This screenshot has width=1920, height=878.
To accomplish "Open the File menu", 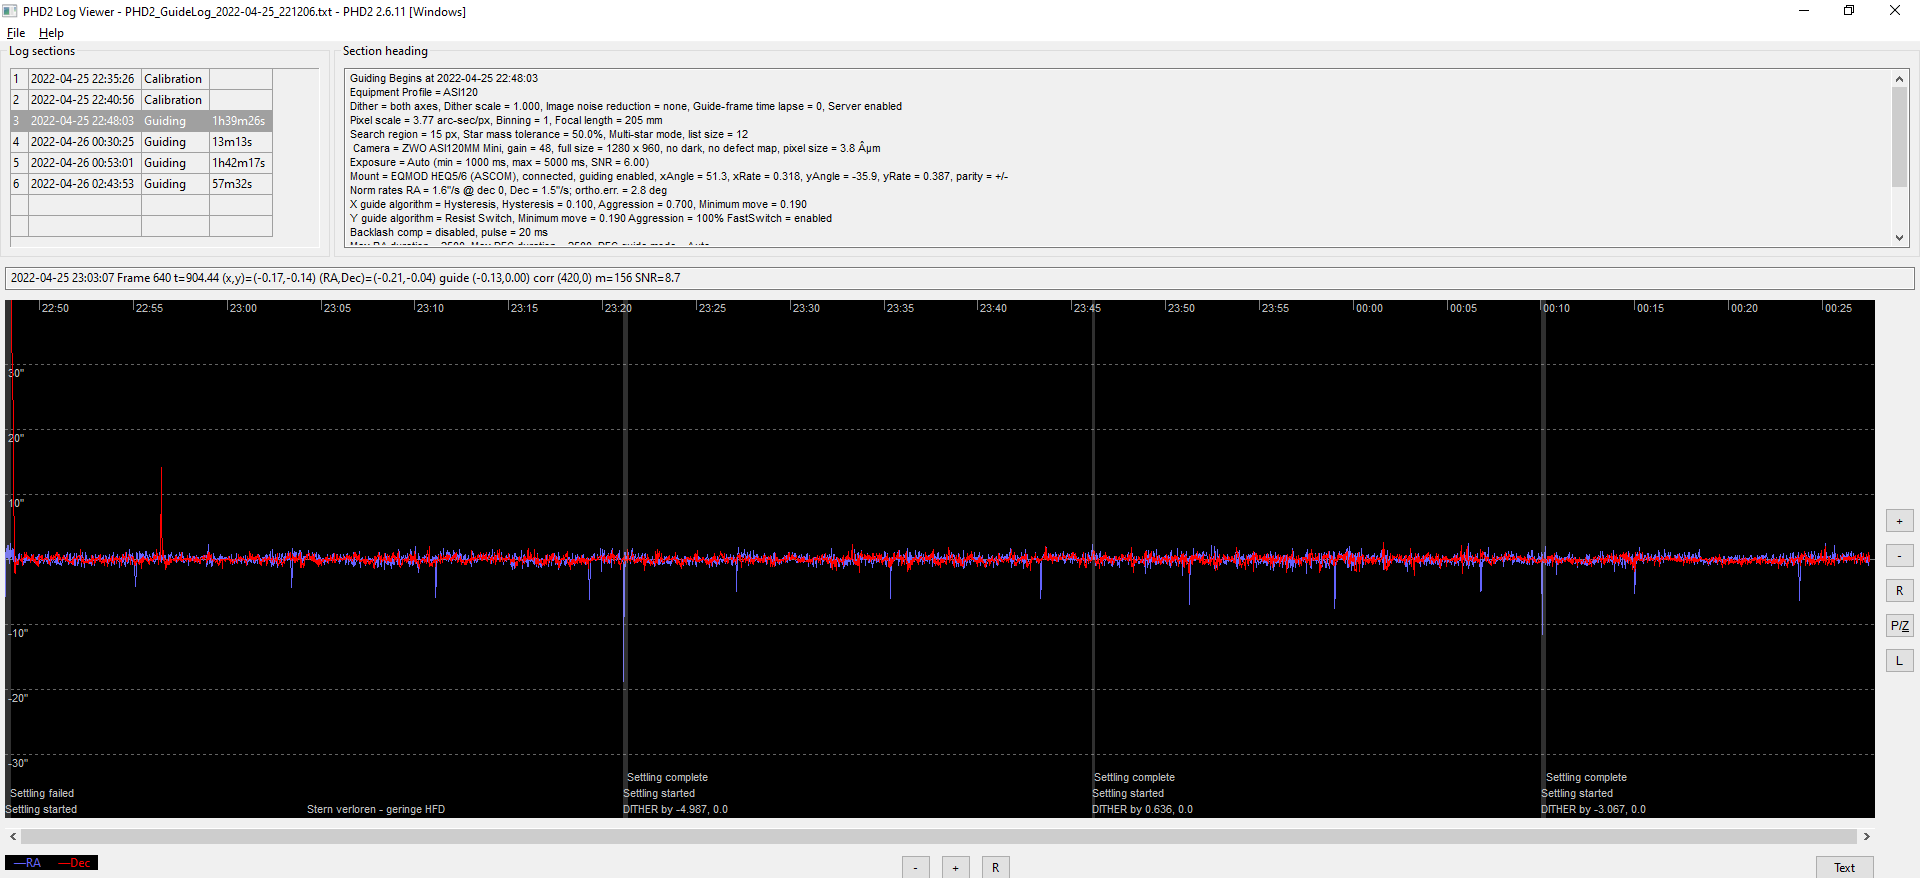I will coord(16,33).
